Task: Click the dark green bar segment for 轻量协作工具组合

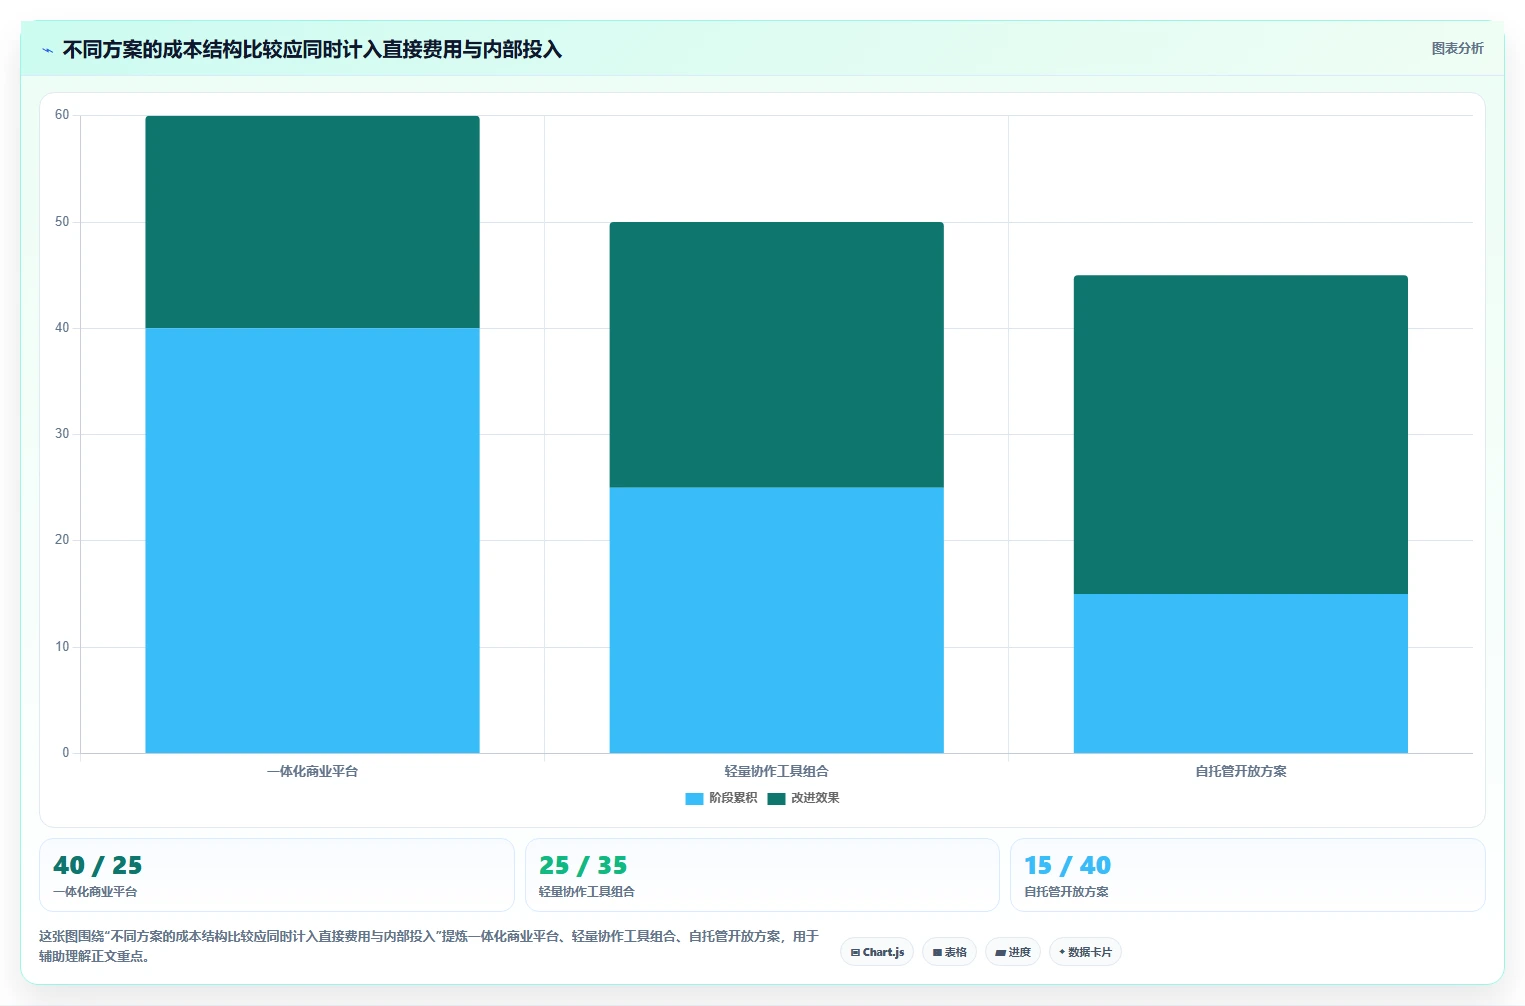Action: point(776,355)
